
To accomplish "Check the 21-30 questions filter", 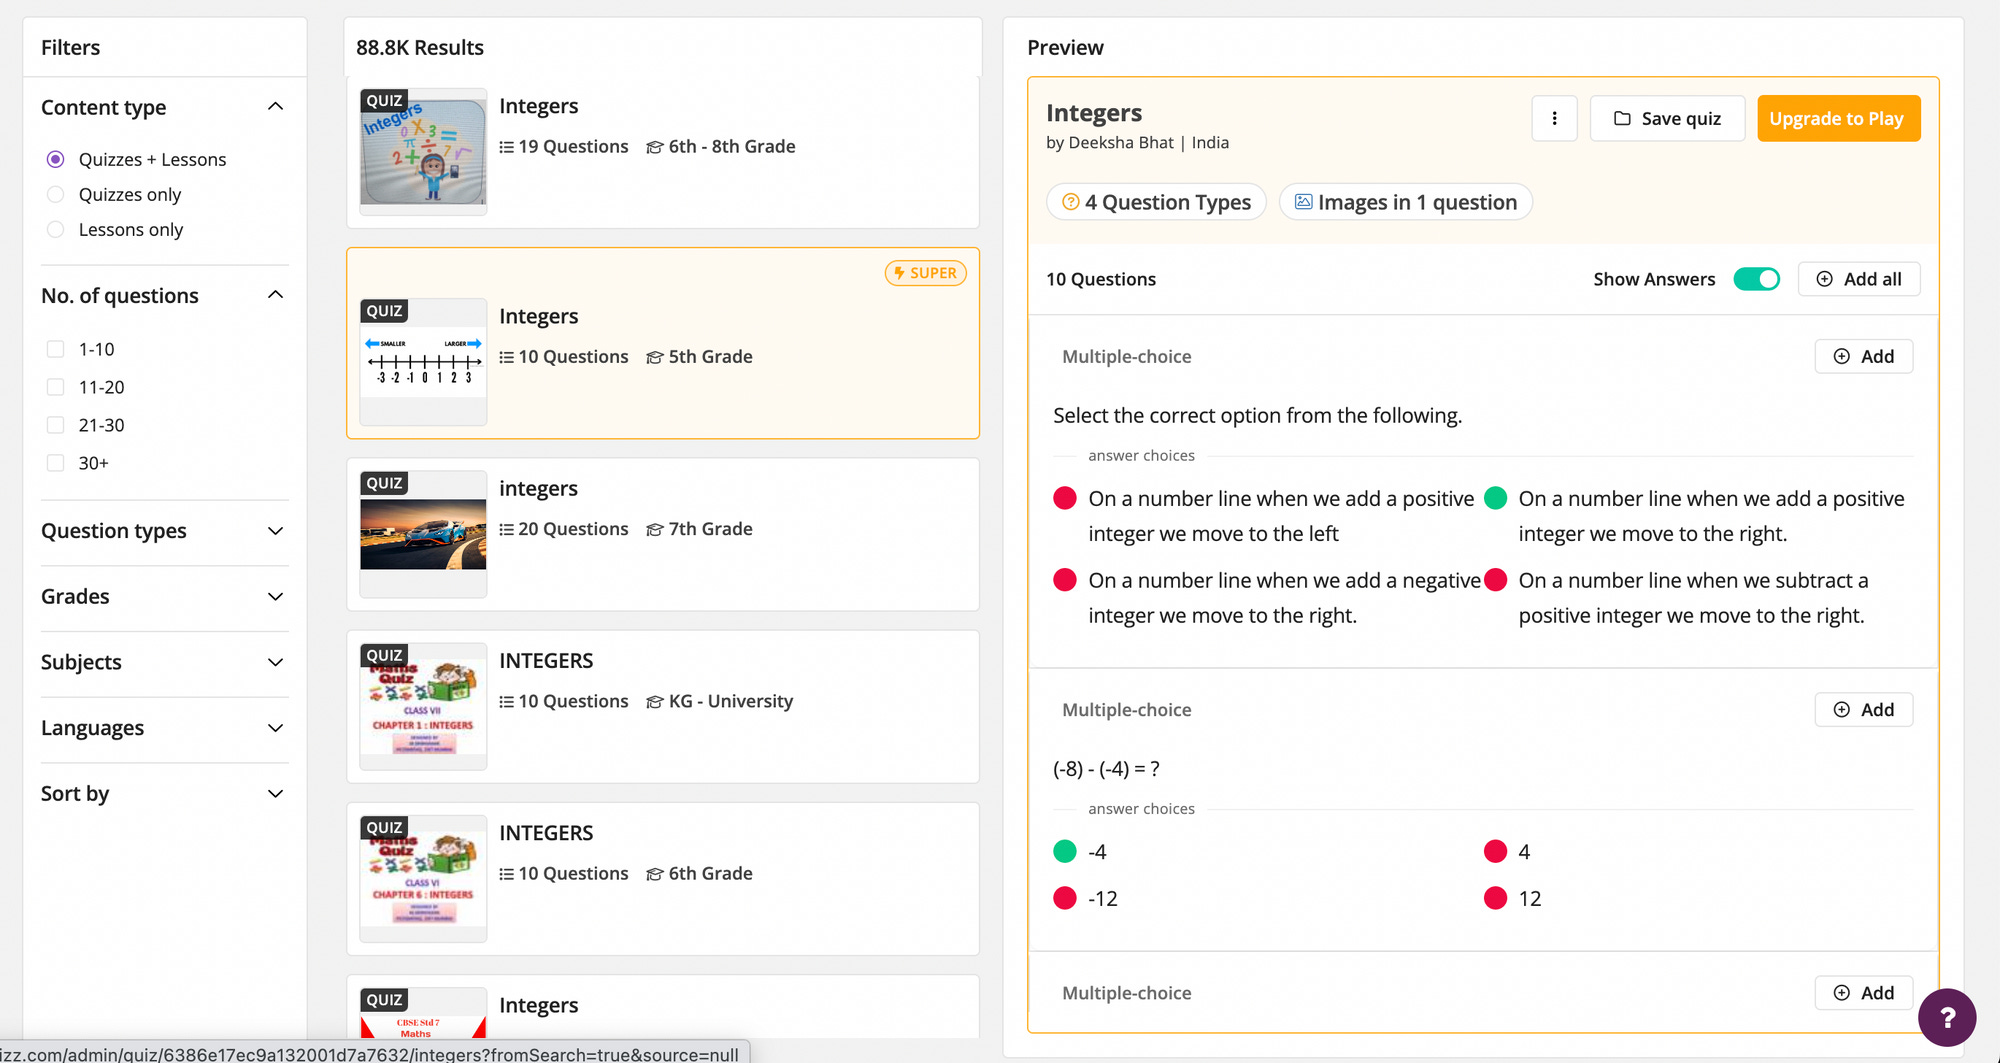I will (56, 425).
